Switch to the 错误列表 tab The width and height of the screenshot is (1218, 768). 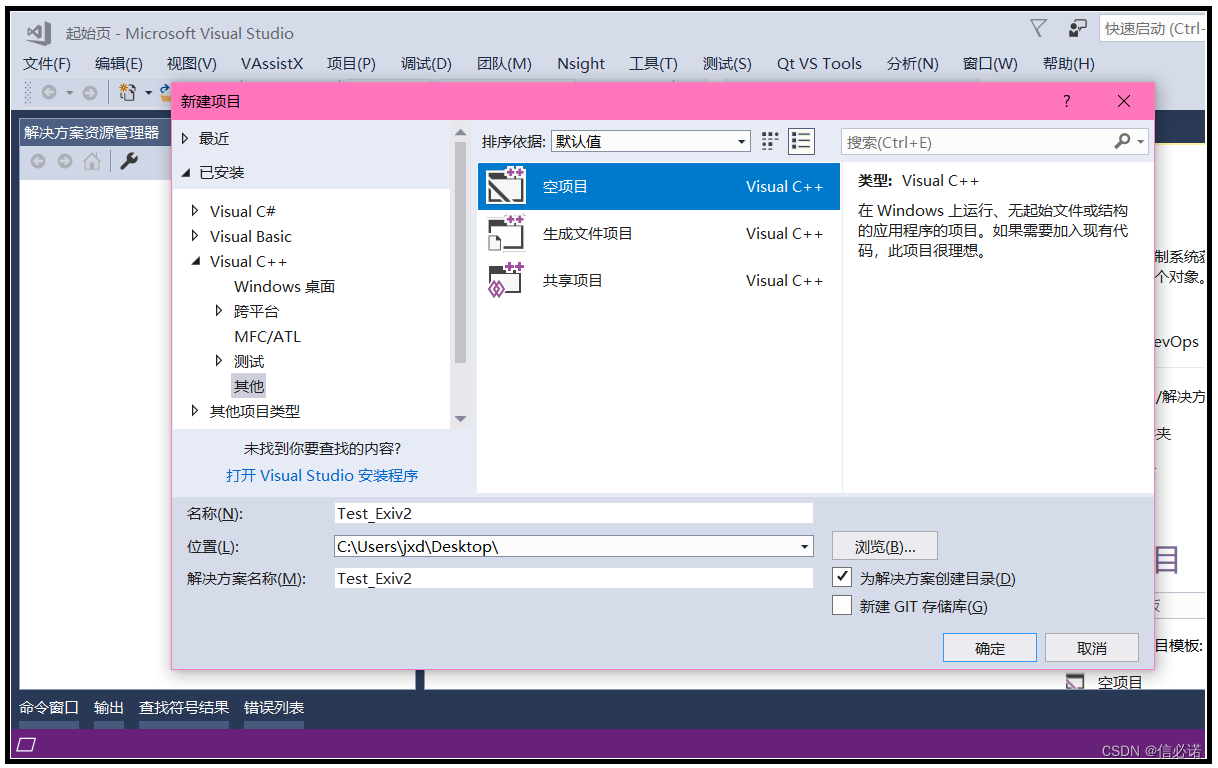click(x=274, y=707)
